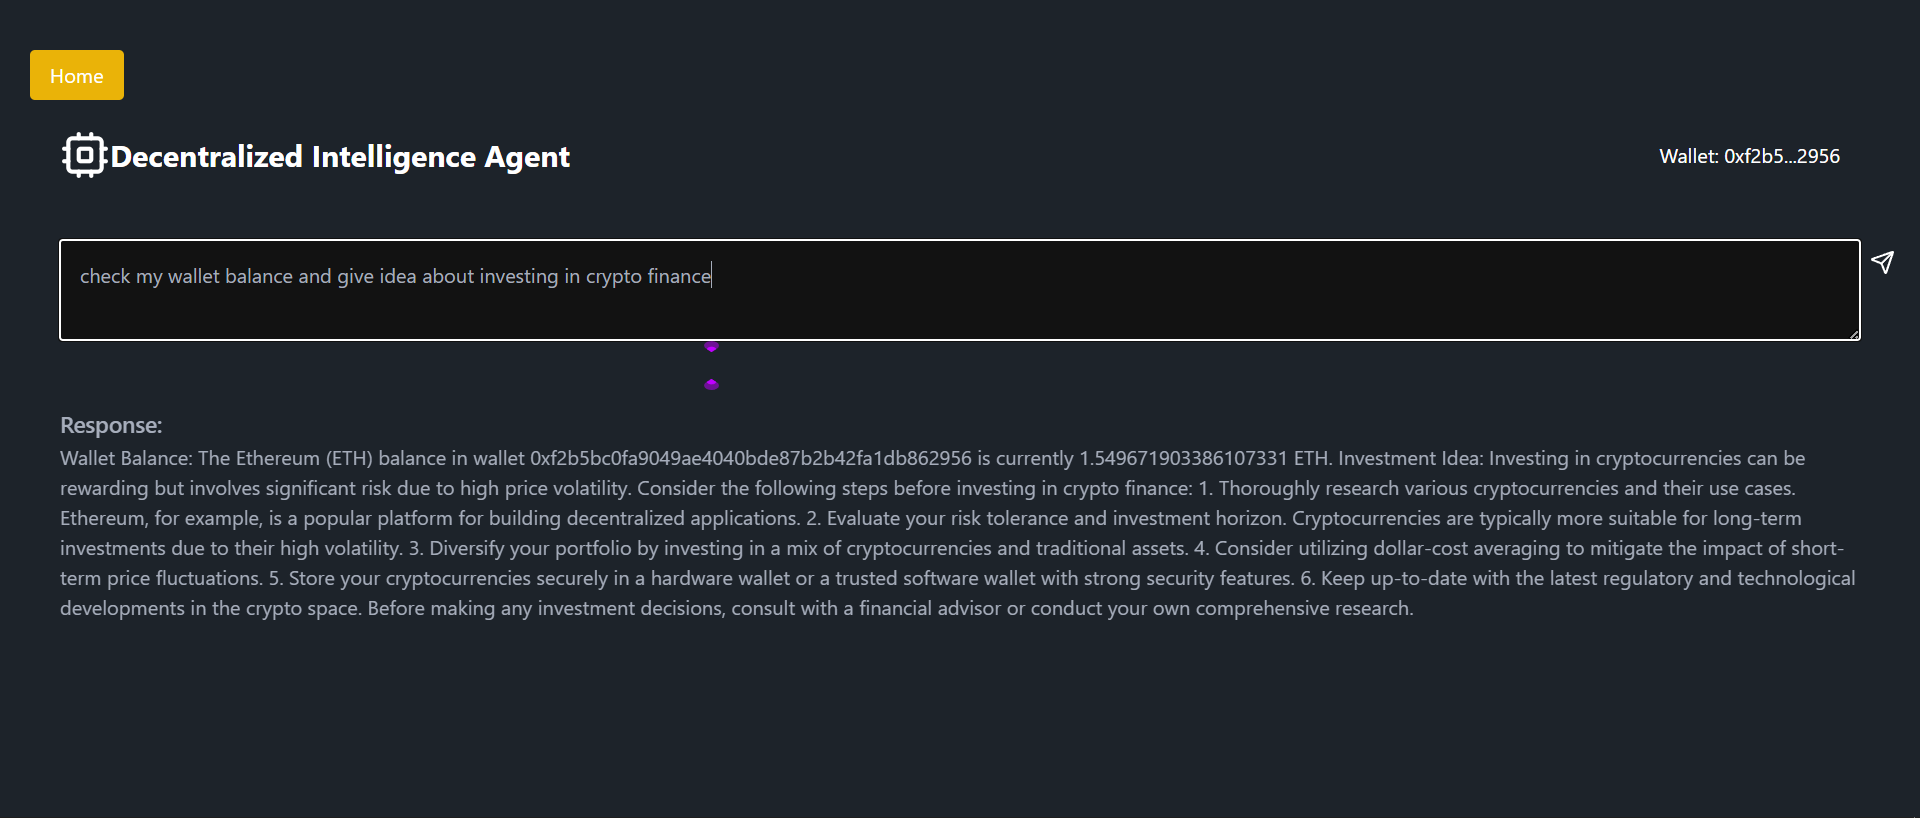
Task: Select the Response heading label
Action: click(110, 424)
